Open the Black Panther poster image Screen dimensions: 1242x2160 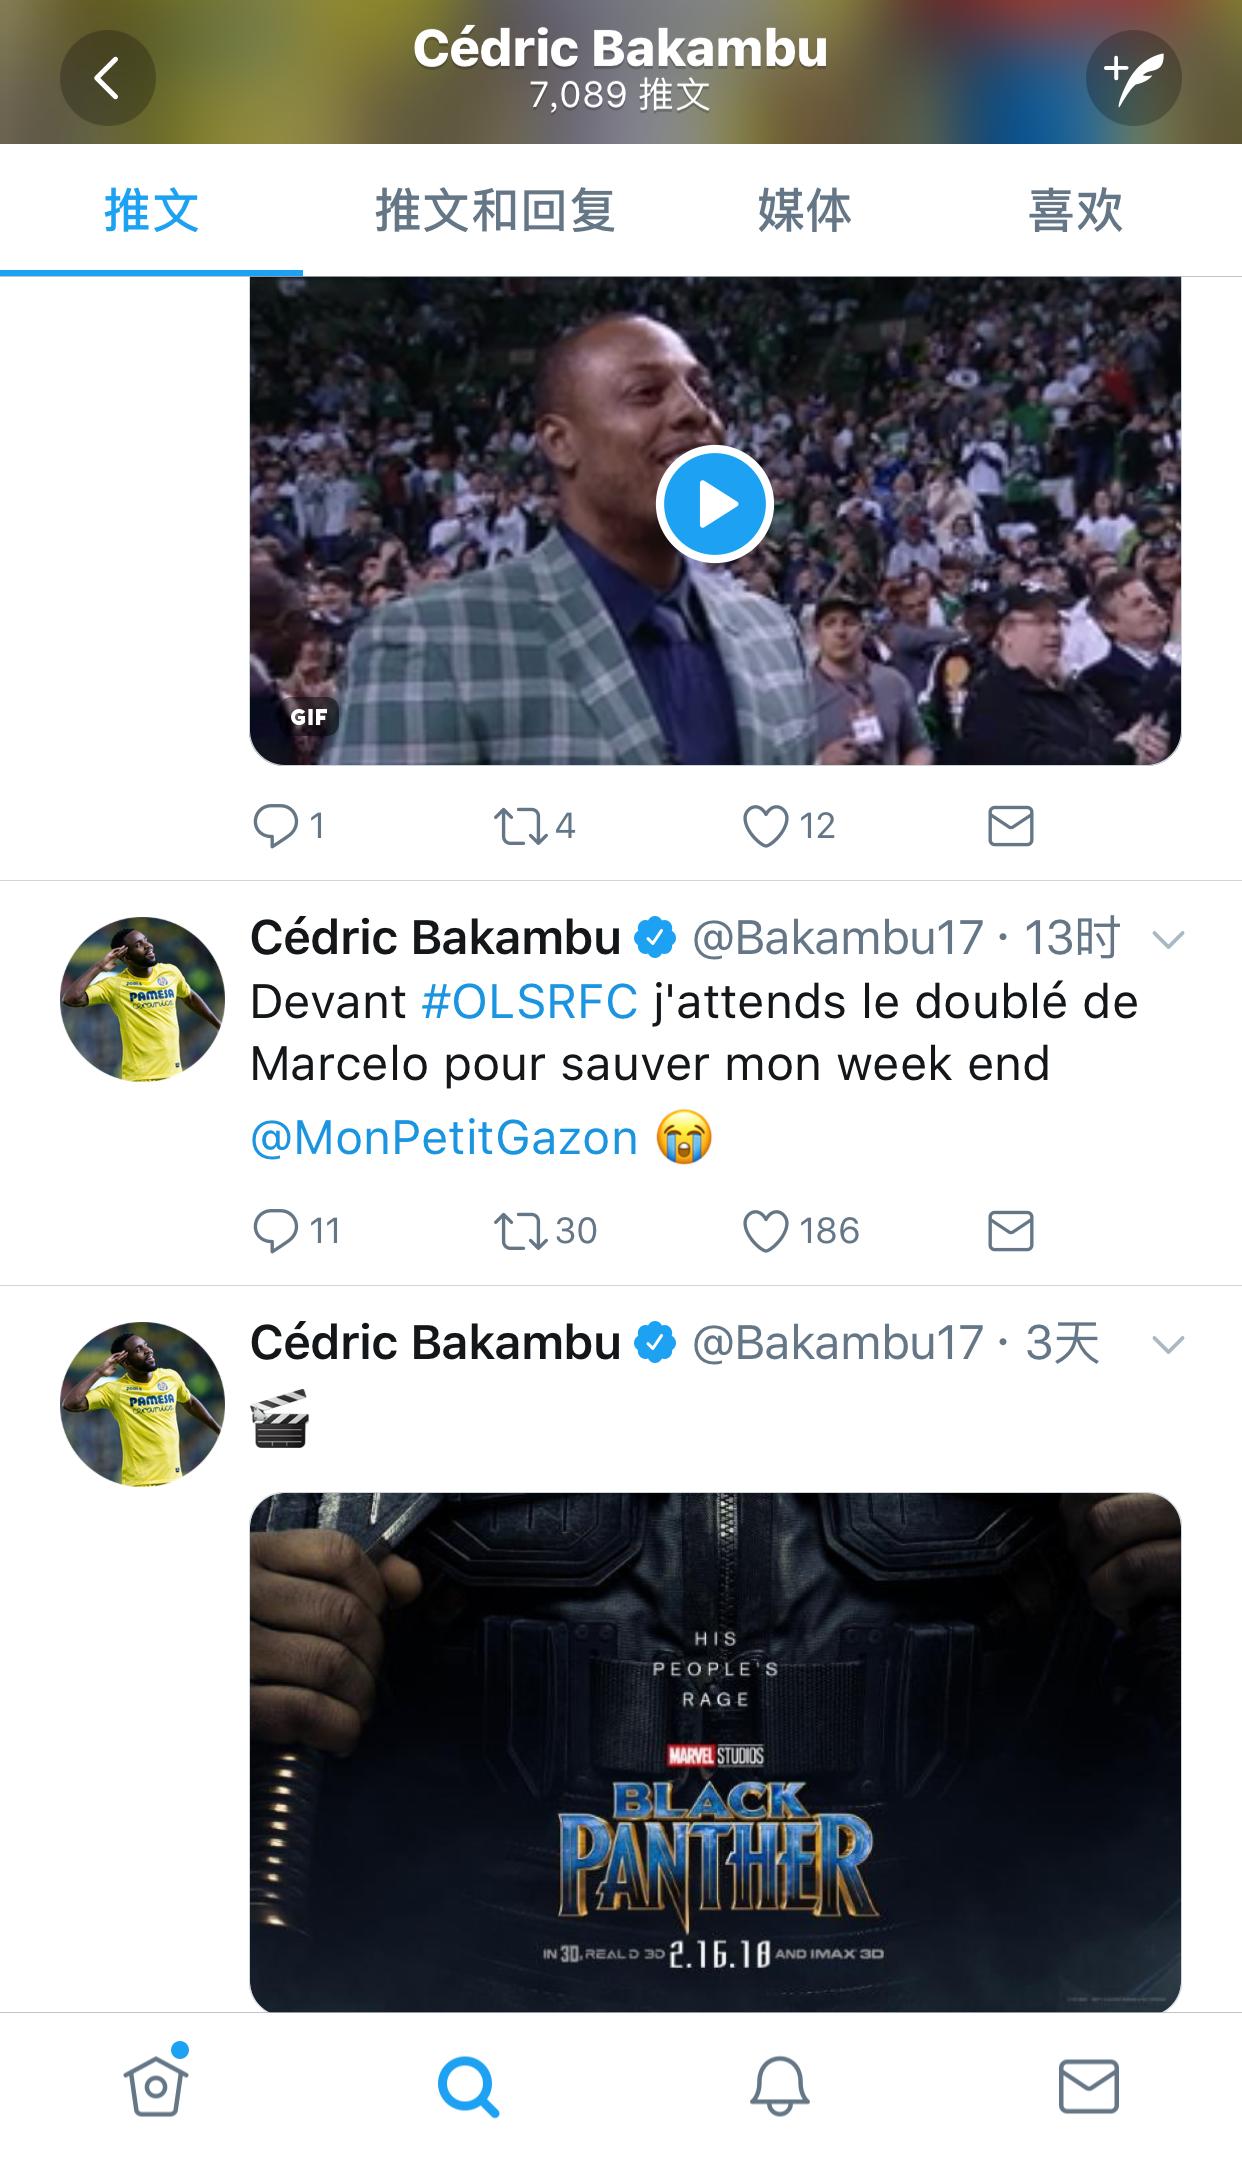click(714, 1750)
